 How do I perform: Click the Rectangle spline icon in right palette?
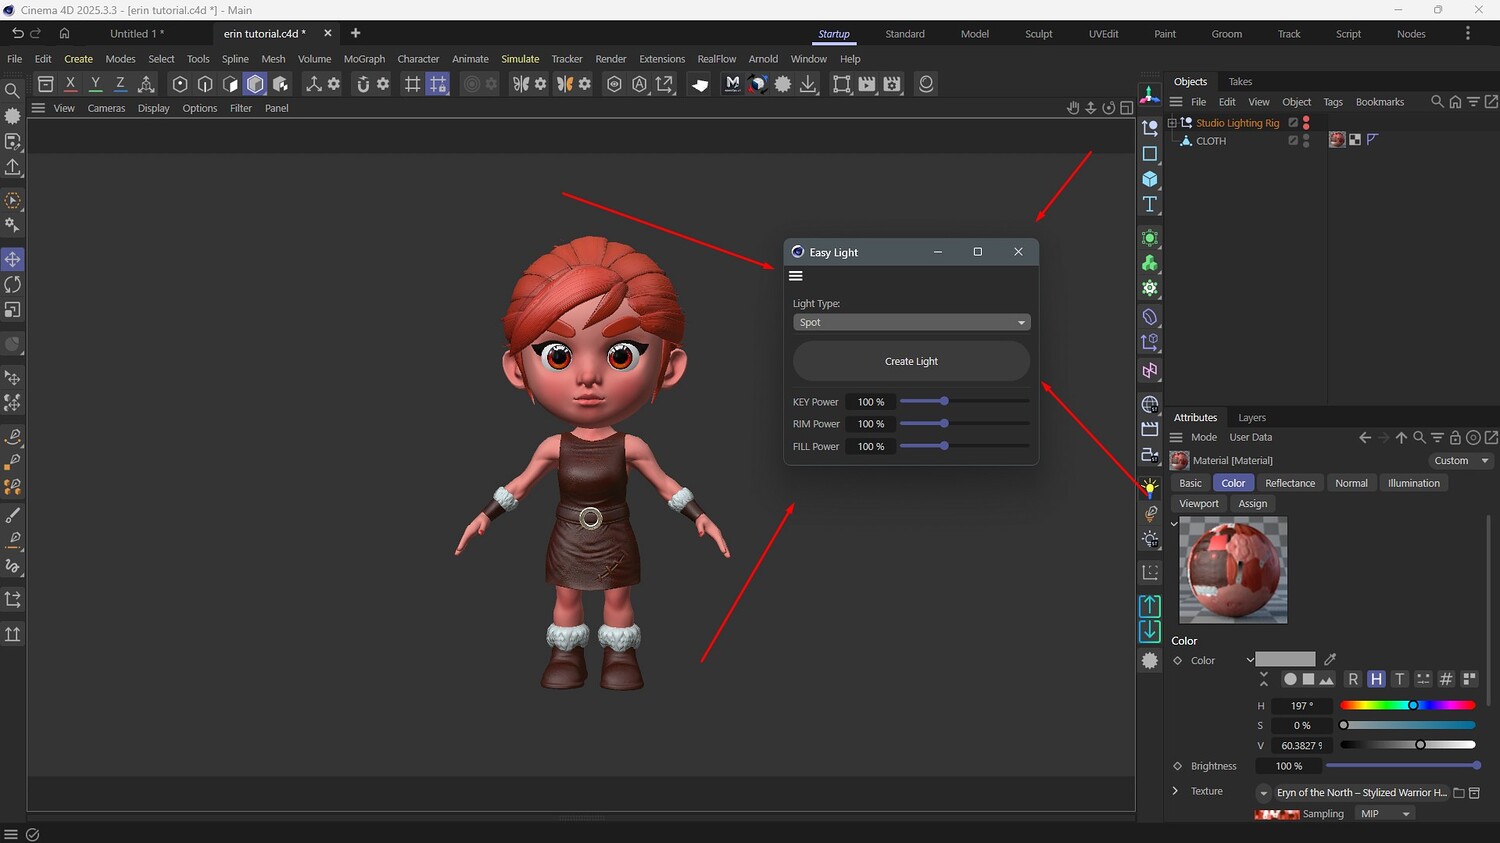pos(1150,154)
